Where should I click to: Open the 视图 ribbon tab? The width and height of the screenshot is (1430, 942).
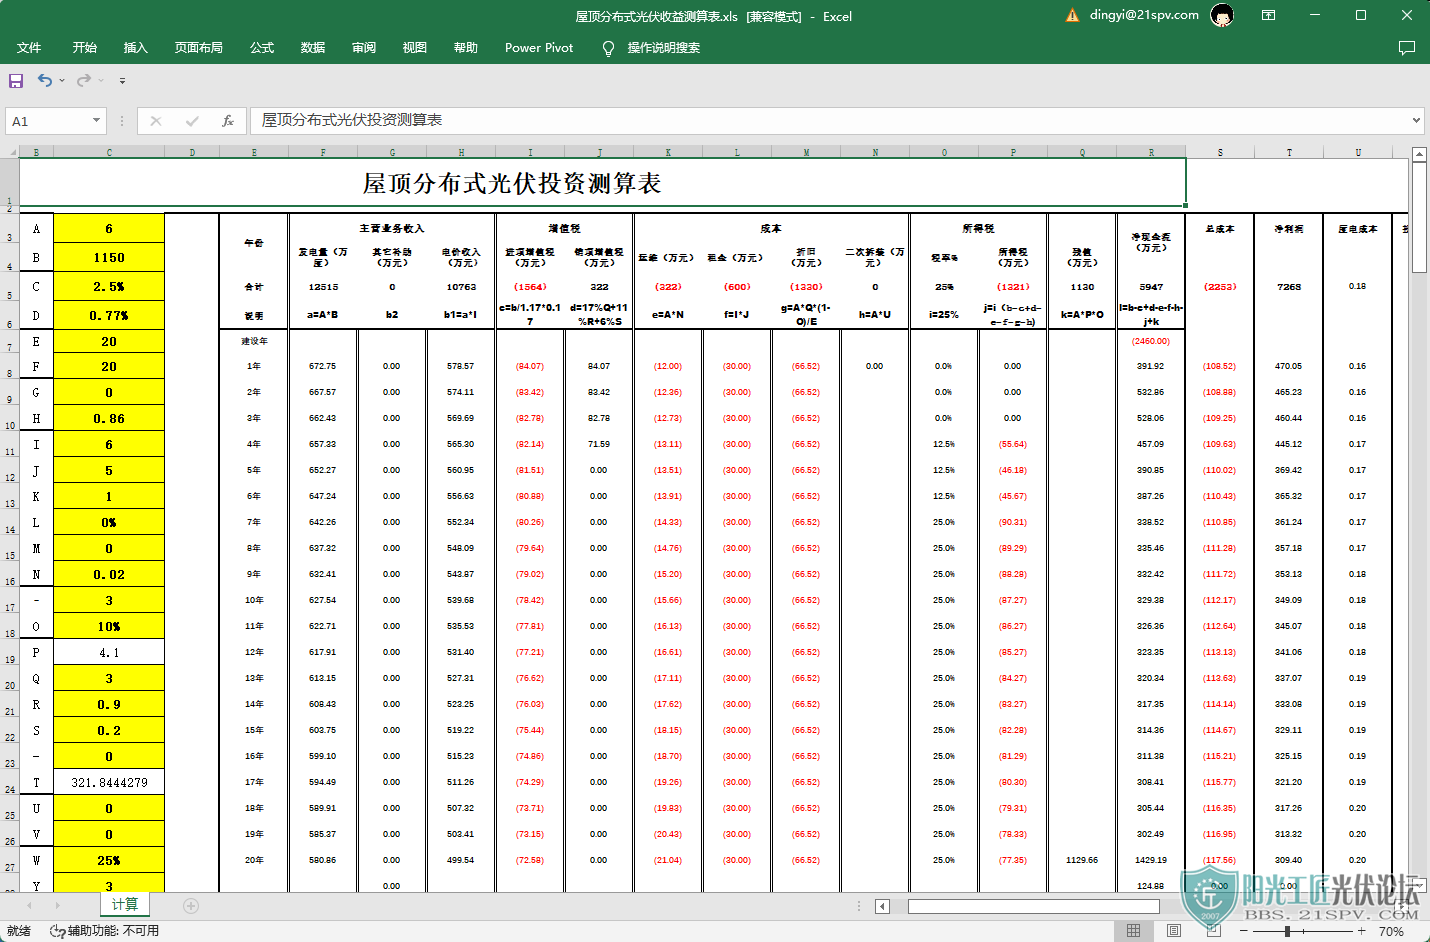415,47
